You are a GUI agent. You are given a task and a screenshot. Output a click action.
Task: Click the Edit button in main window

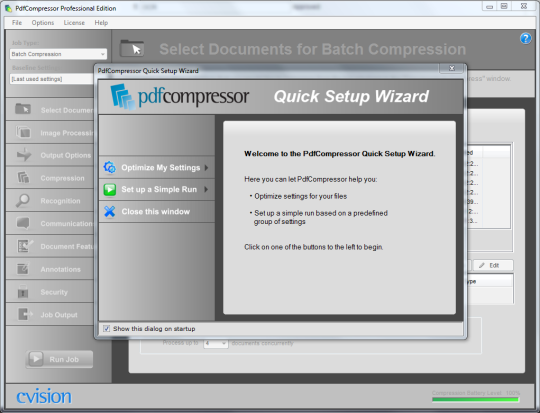(x=493, y=265)
